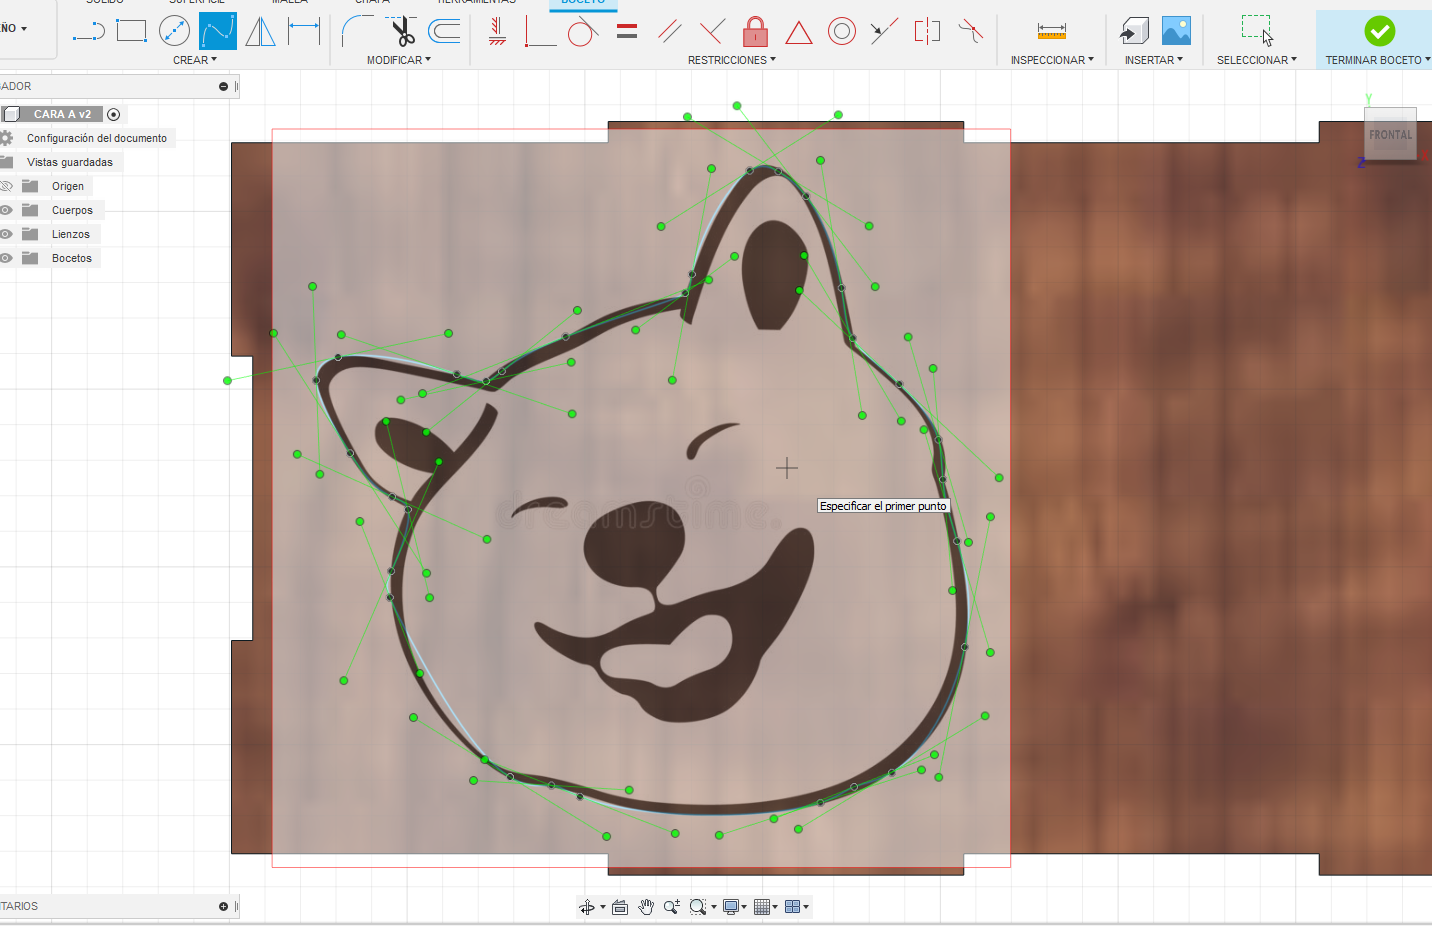Show the hidden Origen folder
This screenshot has width=1432, height=926.
pos(6,186)
